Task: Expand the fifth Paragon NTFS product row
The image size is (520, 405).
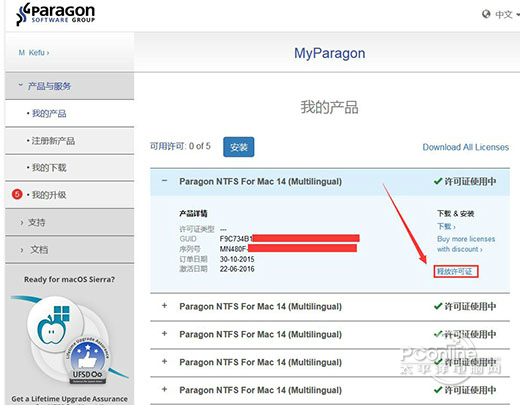Action: pos(164,389)
